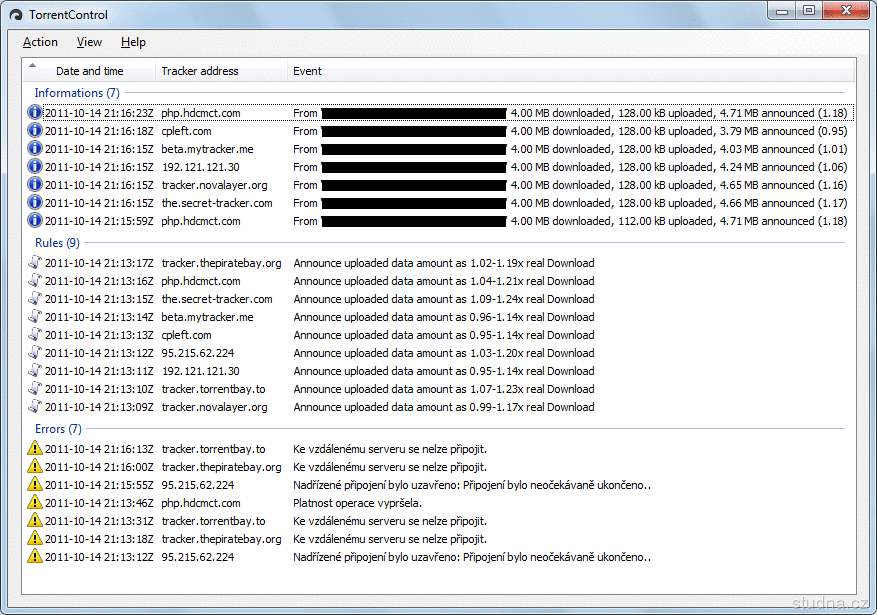Sort by Tracker address column header
This screenshot has height=615, width=877.
pos(200,71)
